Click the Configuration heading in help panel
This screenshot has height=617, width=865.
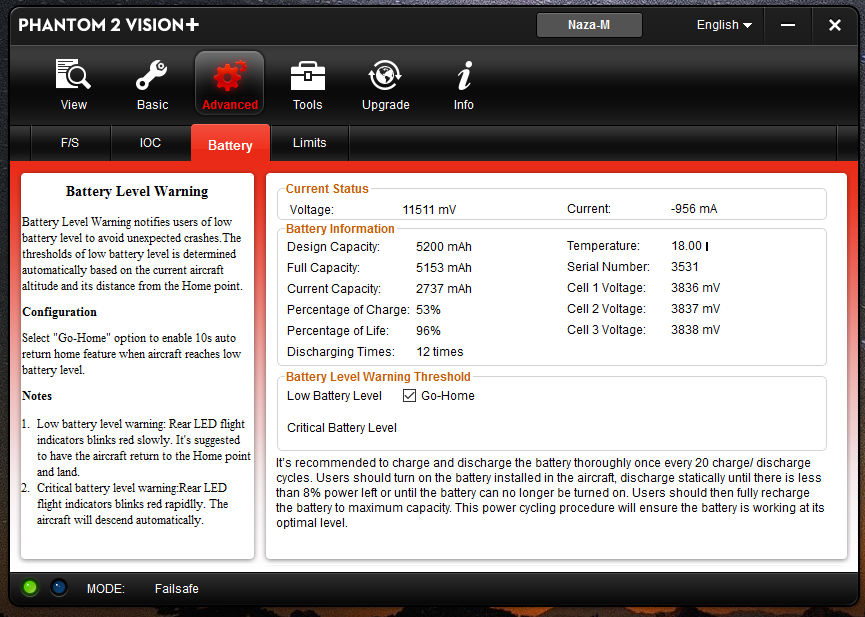pos(60,312)
